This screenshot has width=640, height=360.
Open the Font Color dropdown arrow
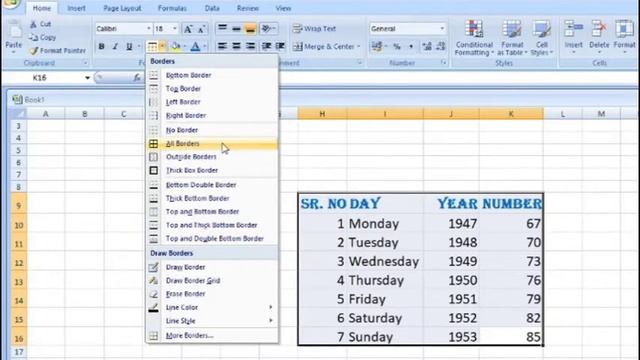[205, 47]
